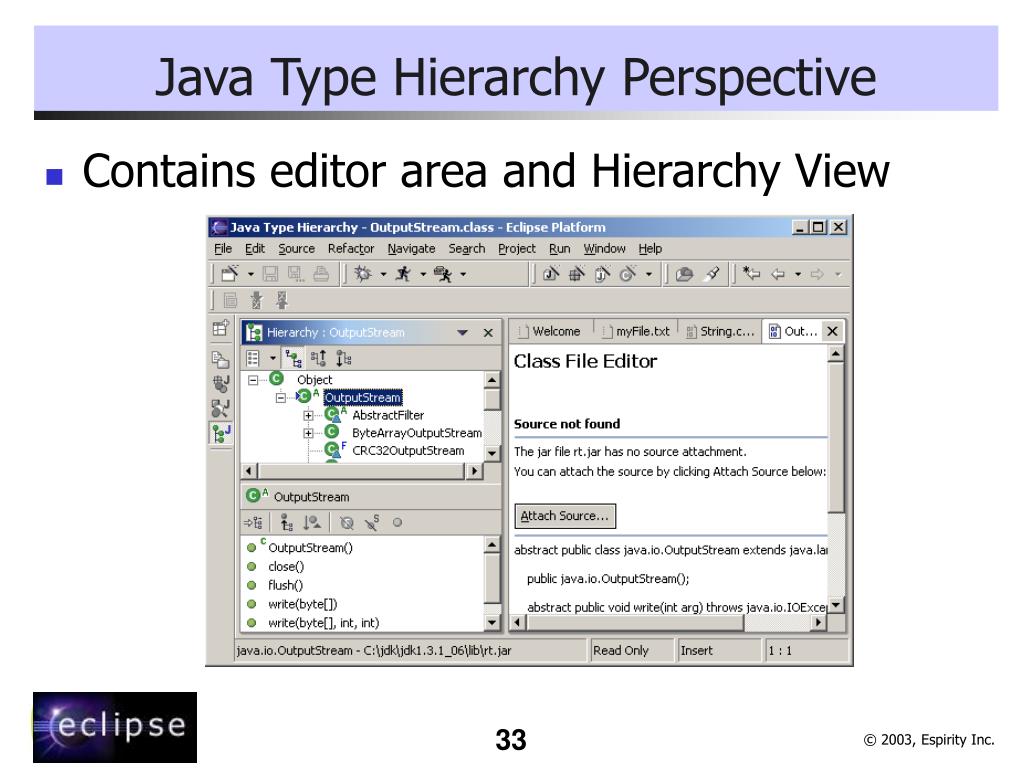Open the External Tools dropdown arrow
The width and height of the screenshot is (1024, 768).
coord(463,274)
